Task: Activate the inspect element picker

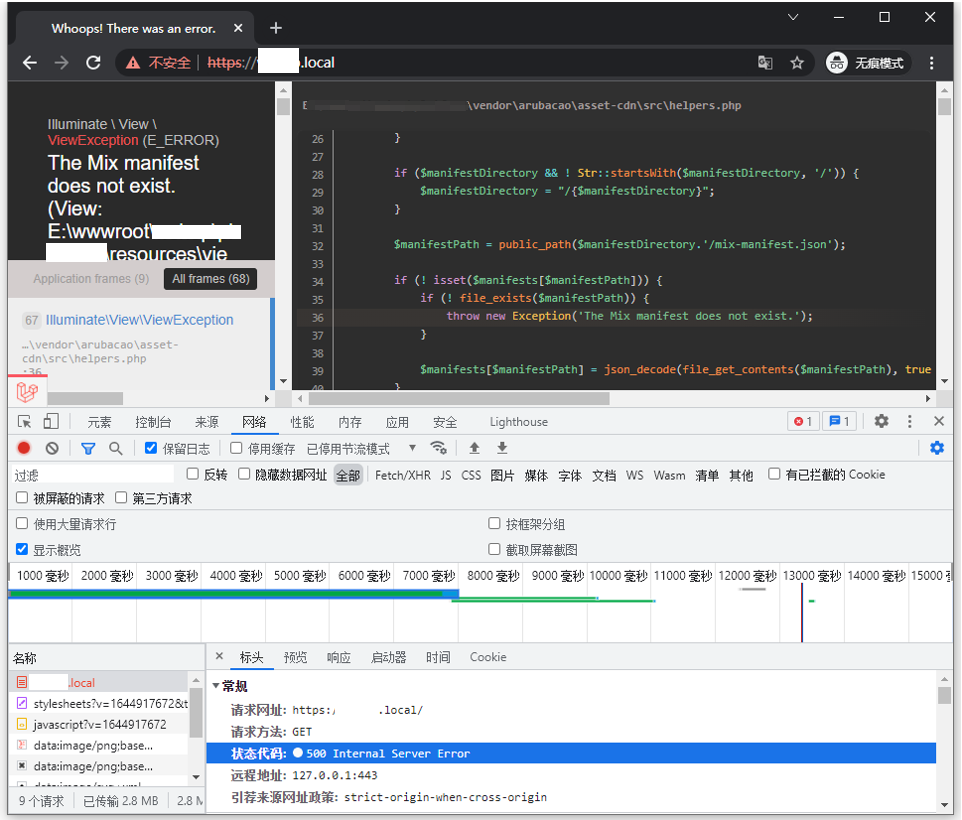Action: pos(25,422)
